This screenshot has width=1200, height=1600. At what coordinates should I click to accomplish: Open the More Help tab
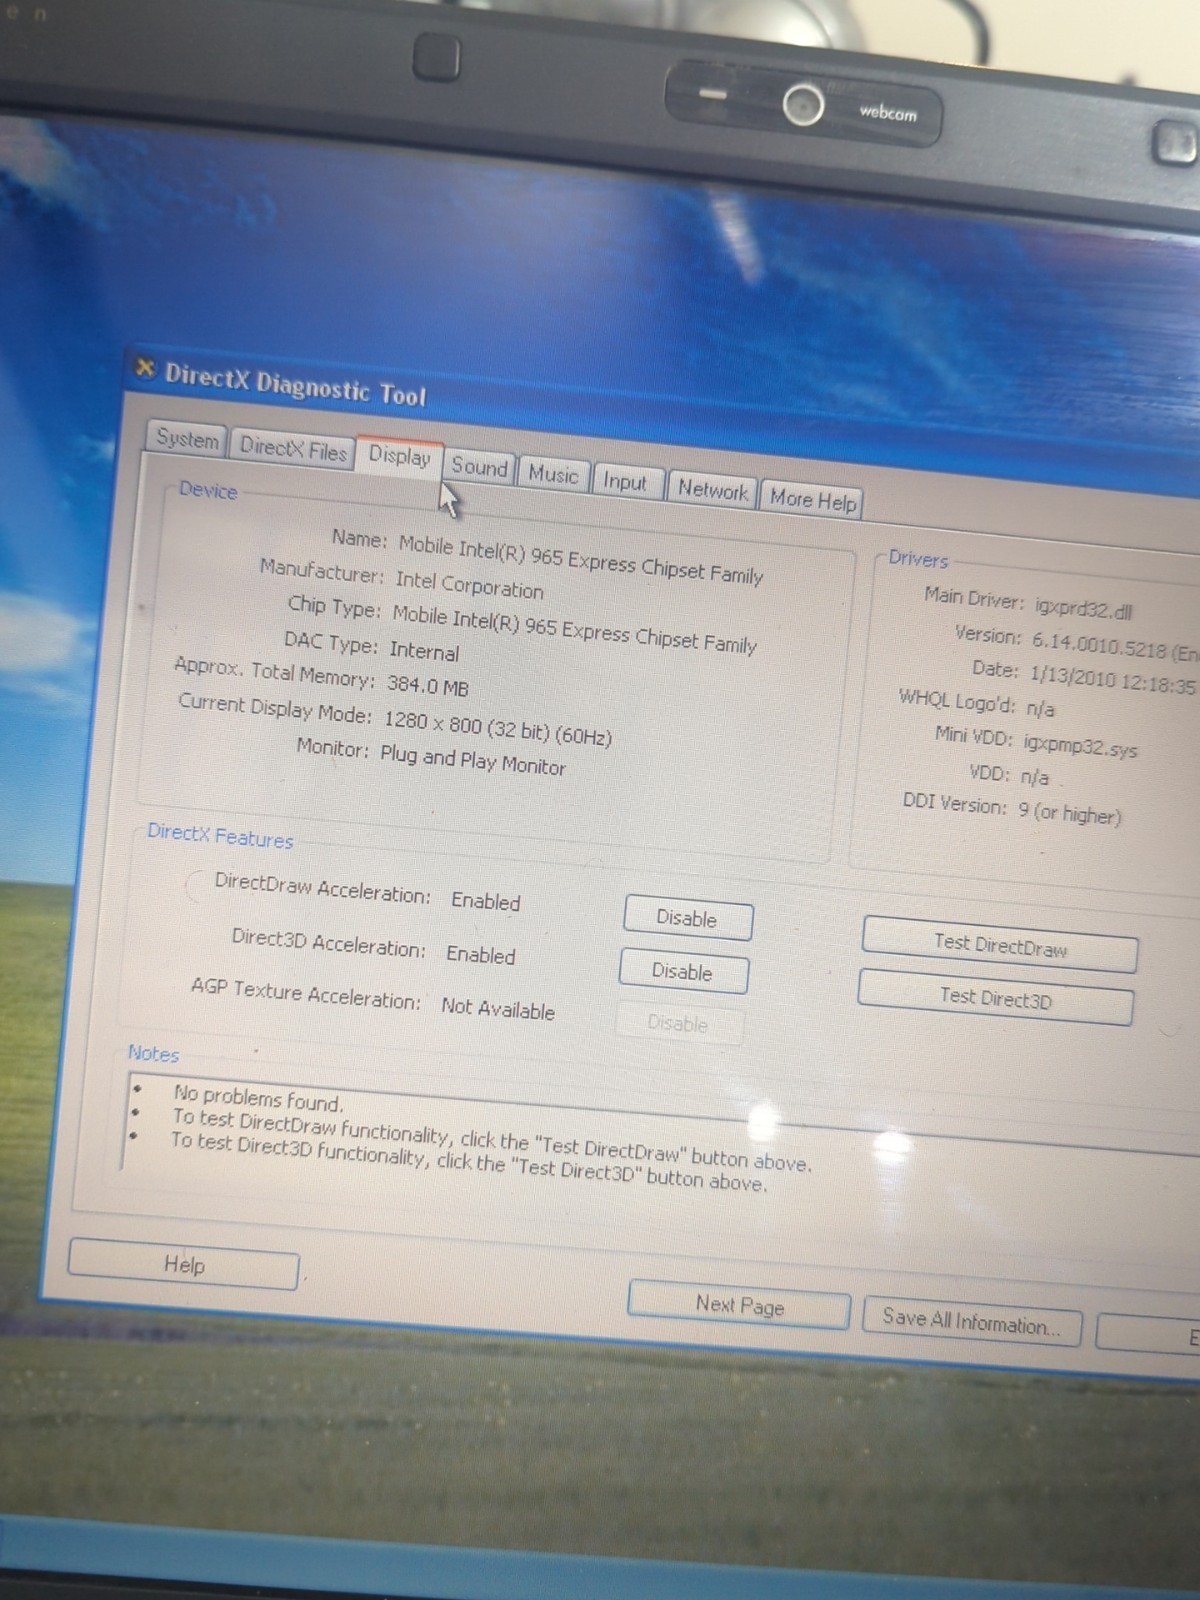point(812,498)
